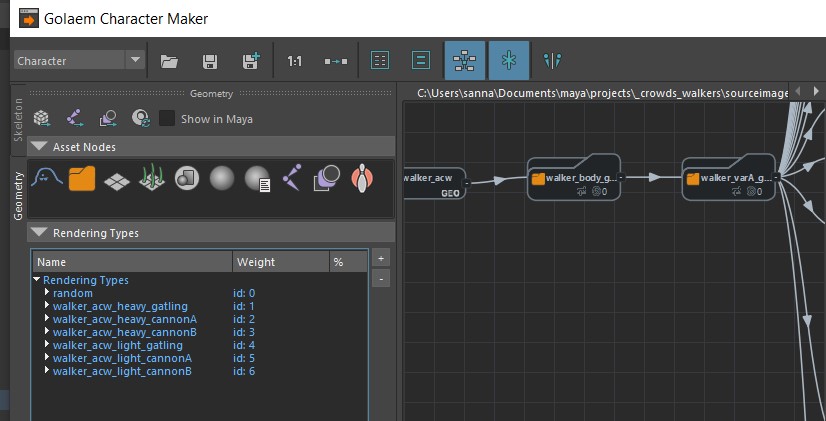This screenshot has height=421, width=826.
Task: Switch to the Skeleton side tab
Action: (18, 119)
